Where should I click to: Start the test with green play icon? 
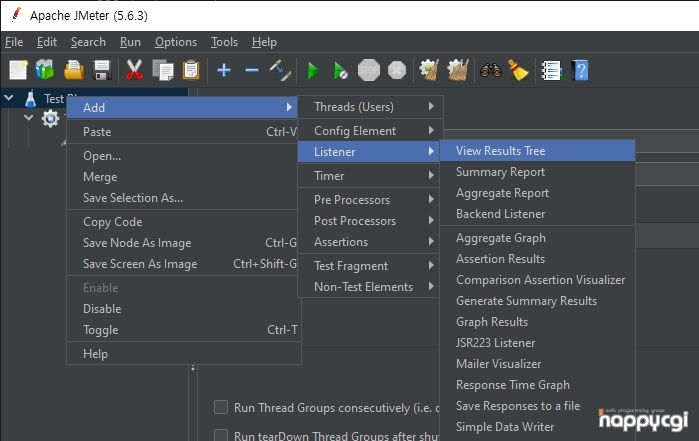point(313,70)
